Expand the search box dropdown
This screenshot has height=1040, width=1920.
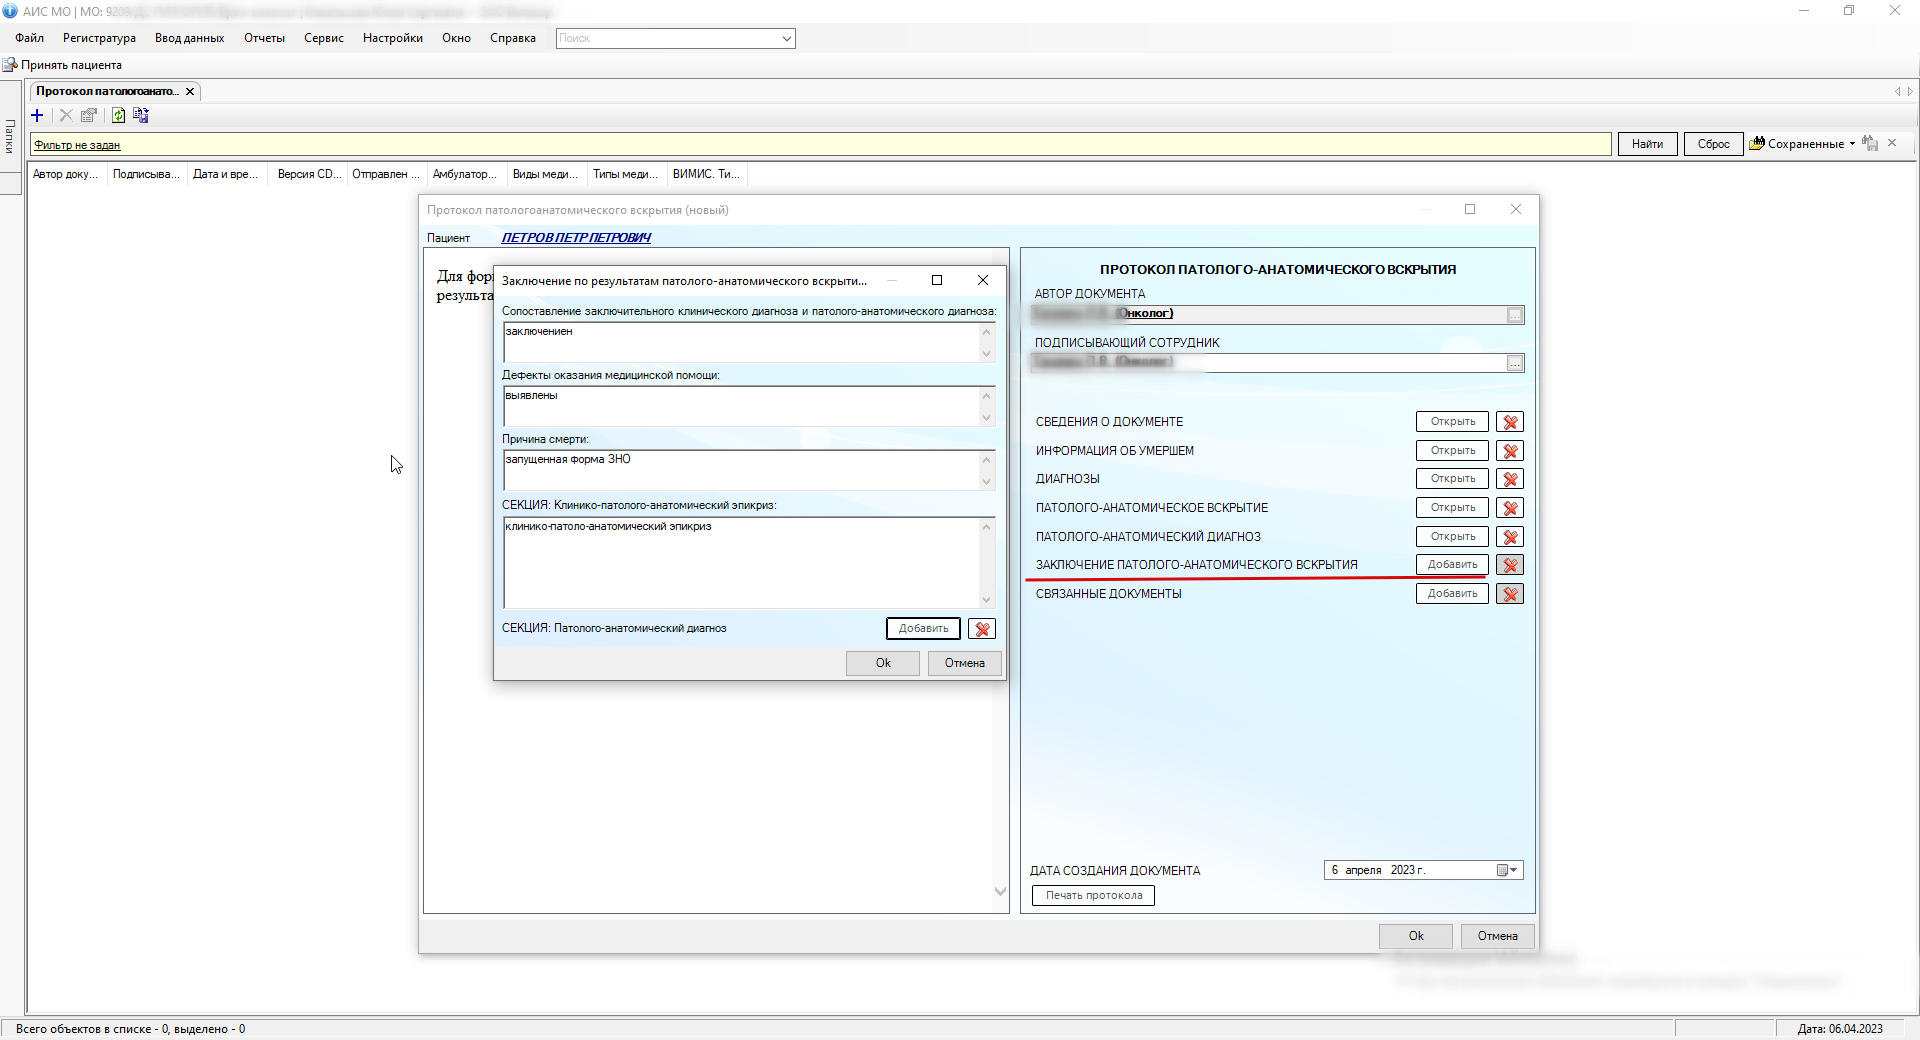(x=787, y=39)
